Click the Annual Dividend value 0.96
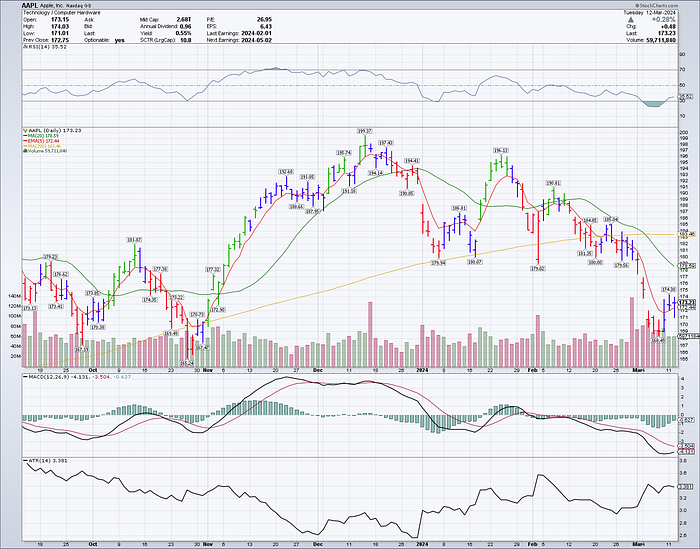This screenshot has height=549, width=700. pyautogui.click(x=185, y=26)
